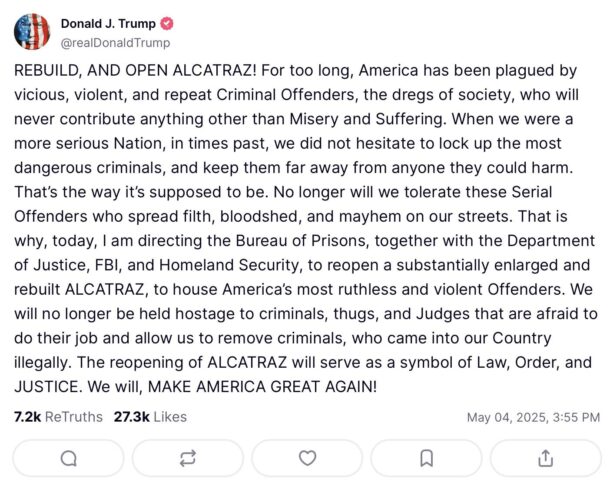Bookmark the Alcatraz post
Image resolution: width=610 pixels, height=499 pixels.
click(426, 458)
